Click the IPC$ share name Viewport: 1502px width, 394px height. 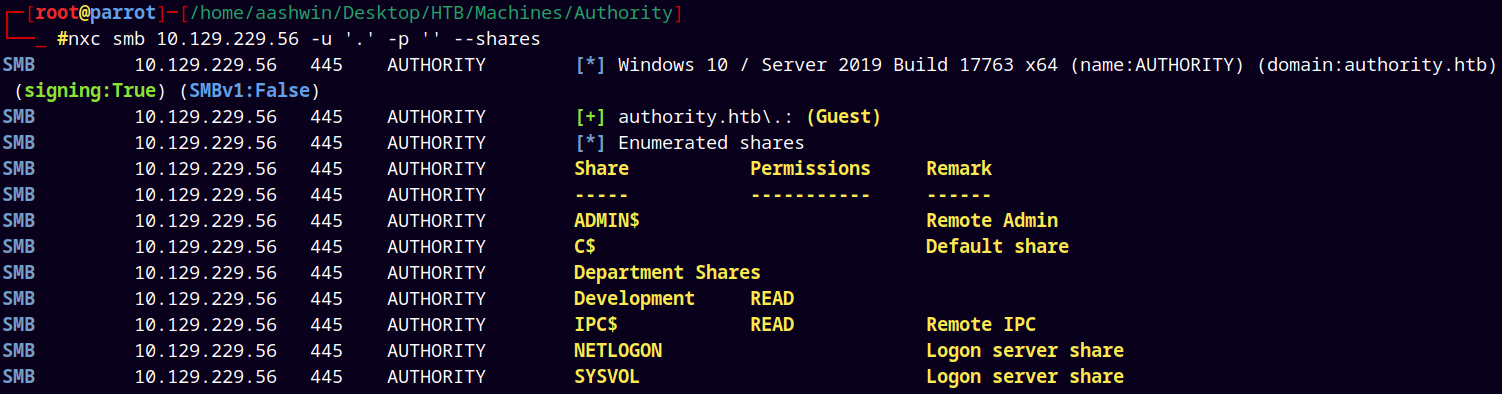point(596,325)
